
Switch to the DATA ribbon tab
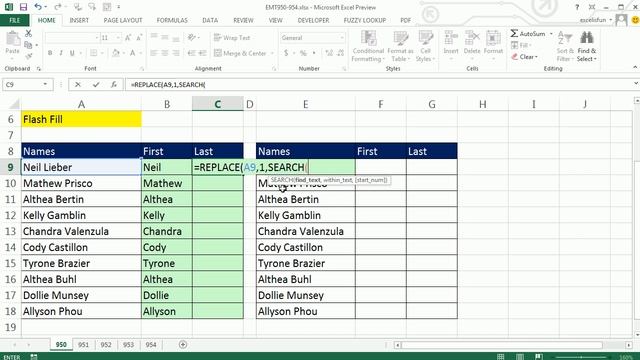(210, 20)
